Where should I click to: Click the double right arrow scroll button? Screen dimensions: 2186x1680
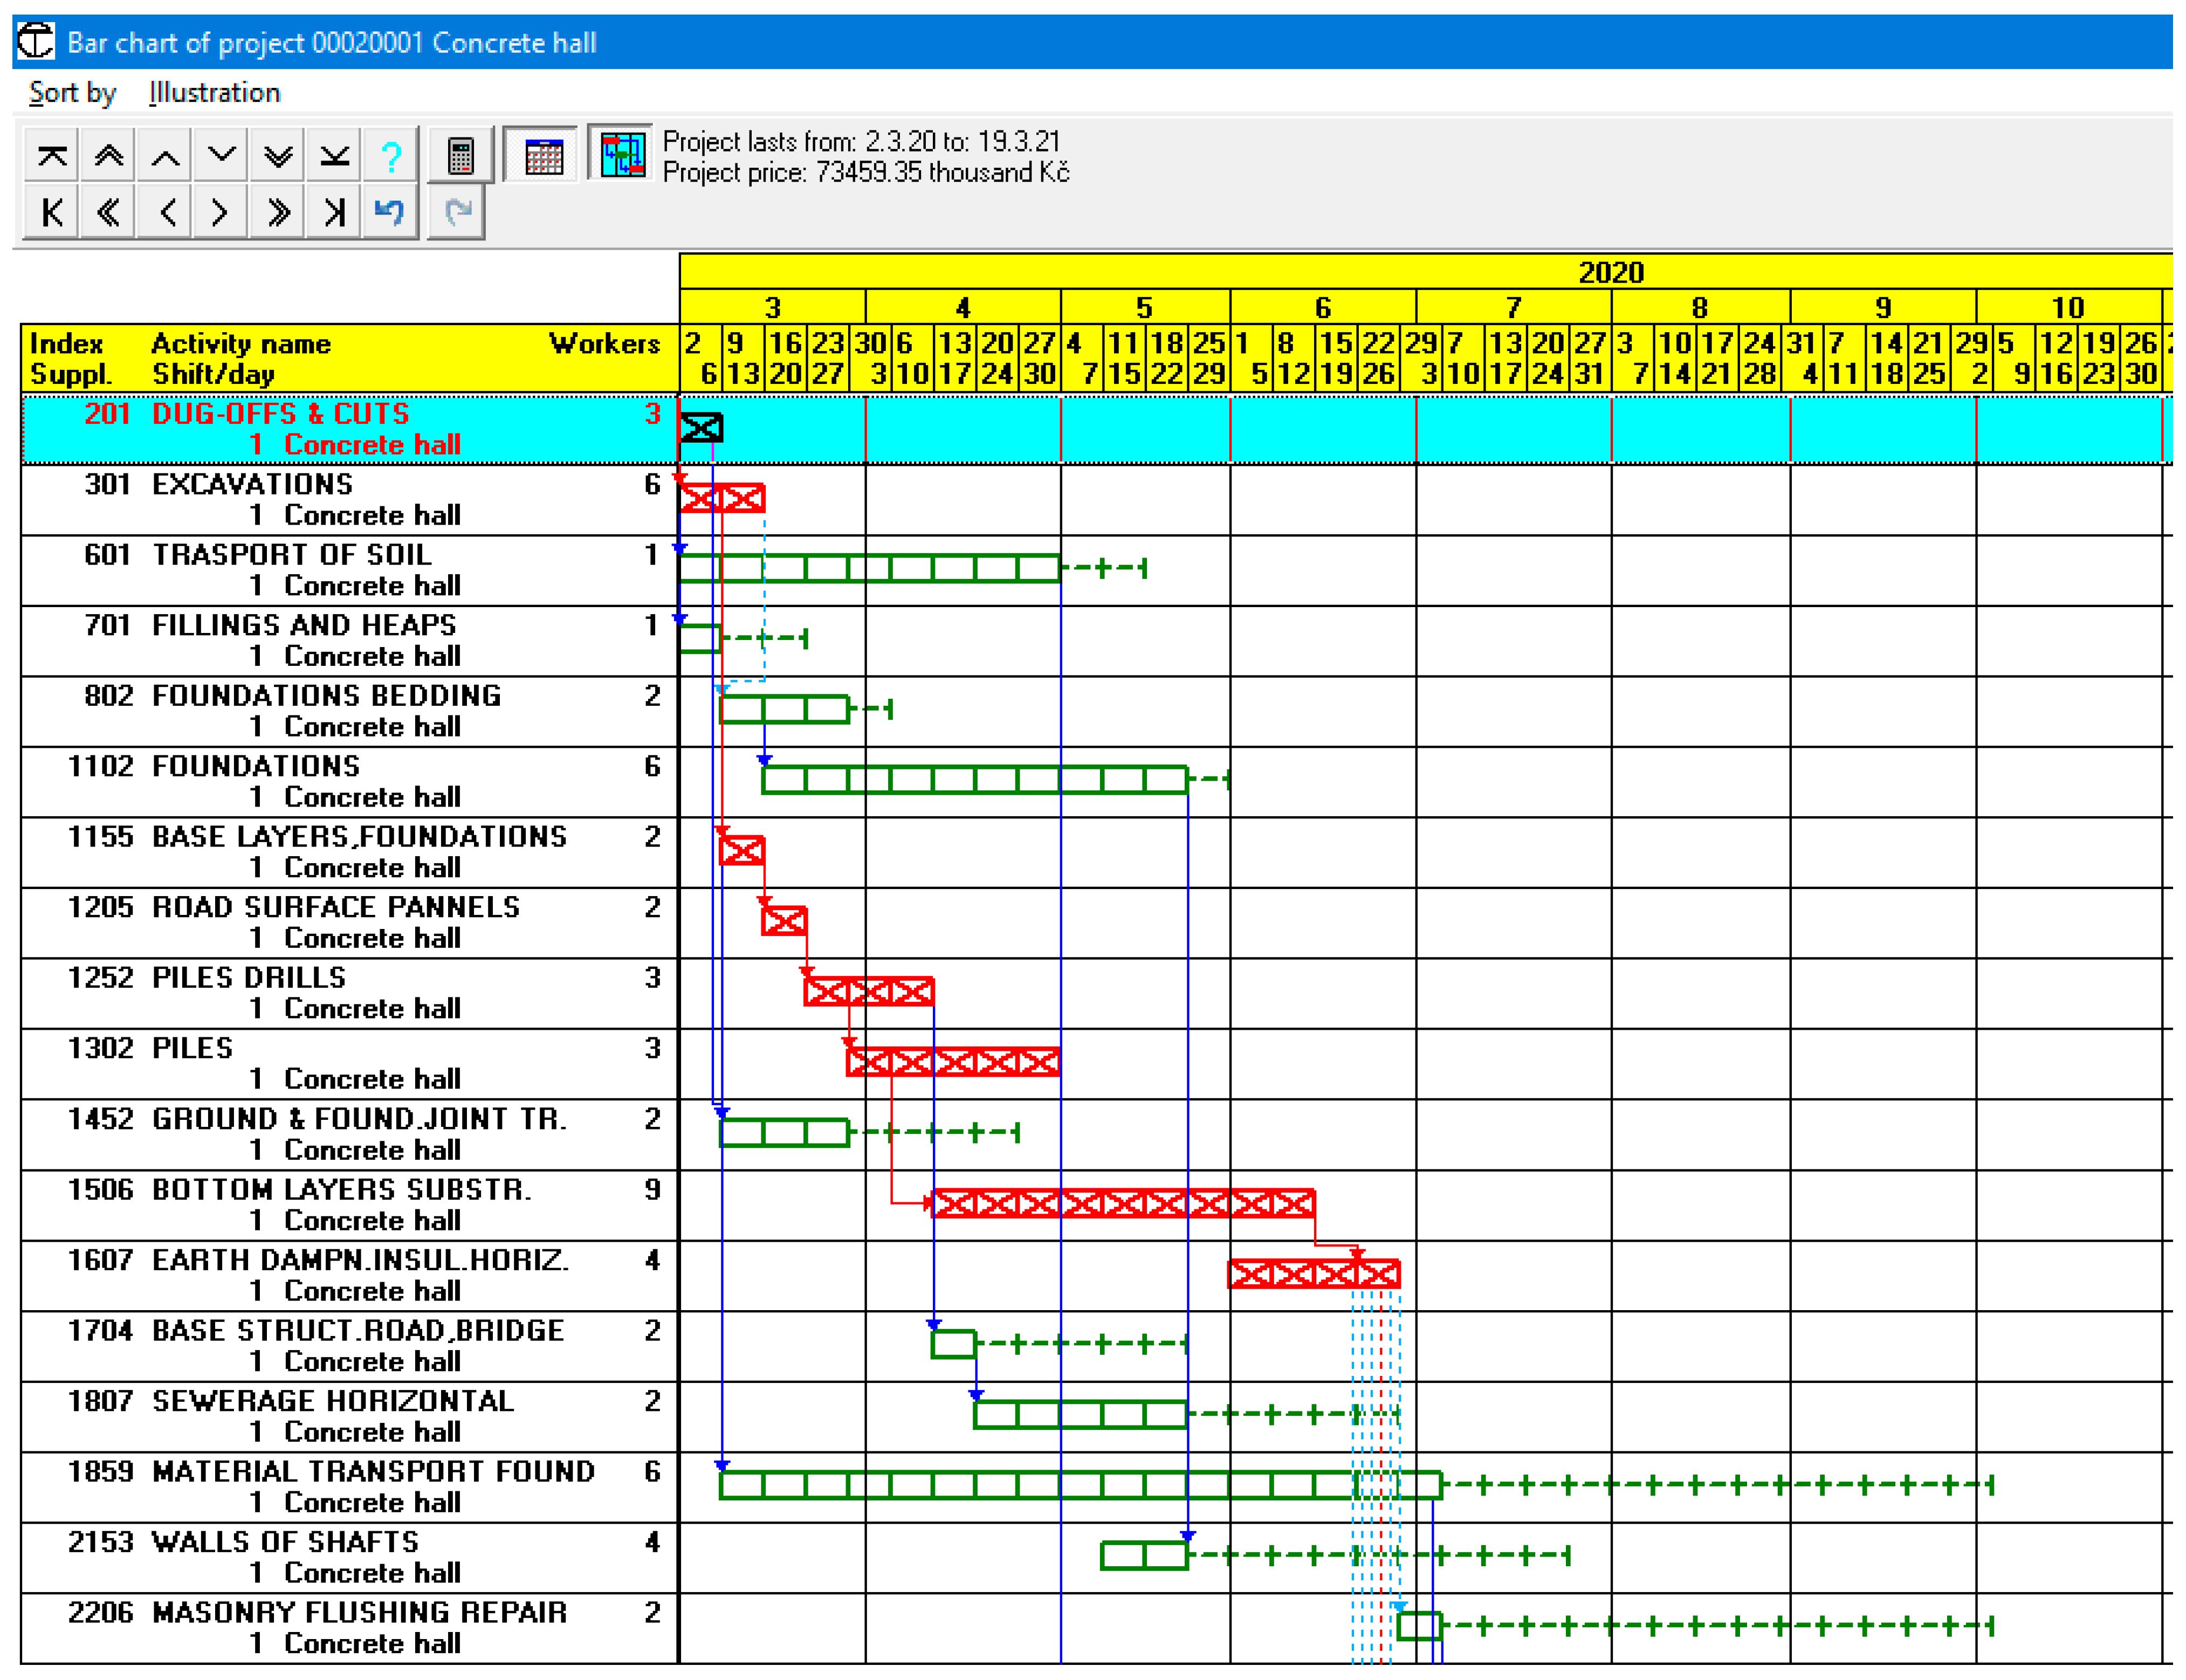[278, 212]
